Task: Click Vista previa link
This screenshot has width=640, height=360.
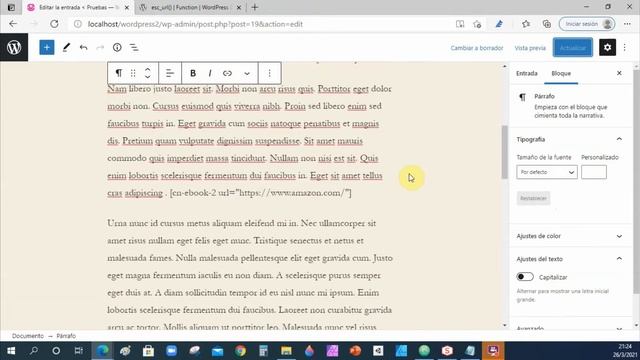Action: coord(530,48)
